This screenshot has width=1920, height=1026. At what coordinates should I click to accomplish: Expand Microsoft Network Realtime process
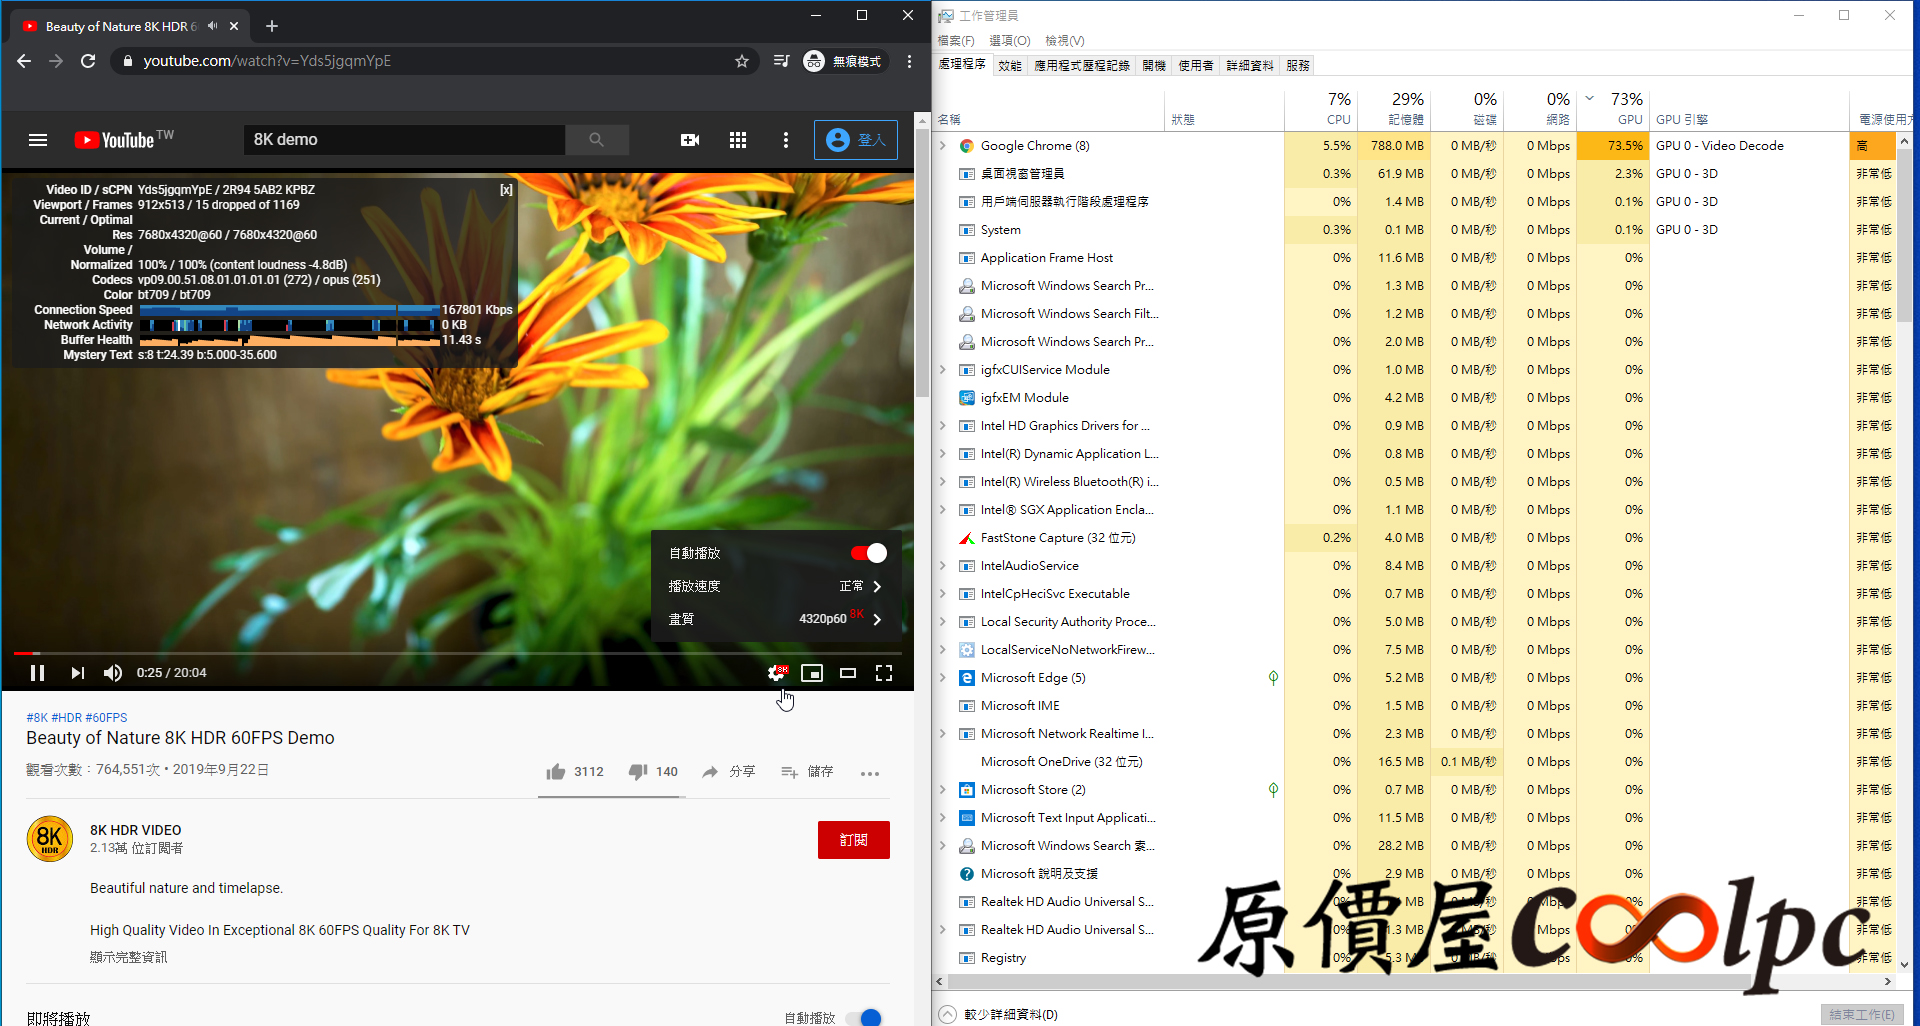[942, 734]
